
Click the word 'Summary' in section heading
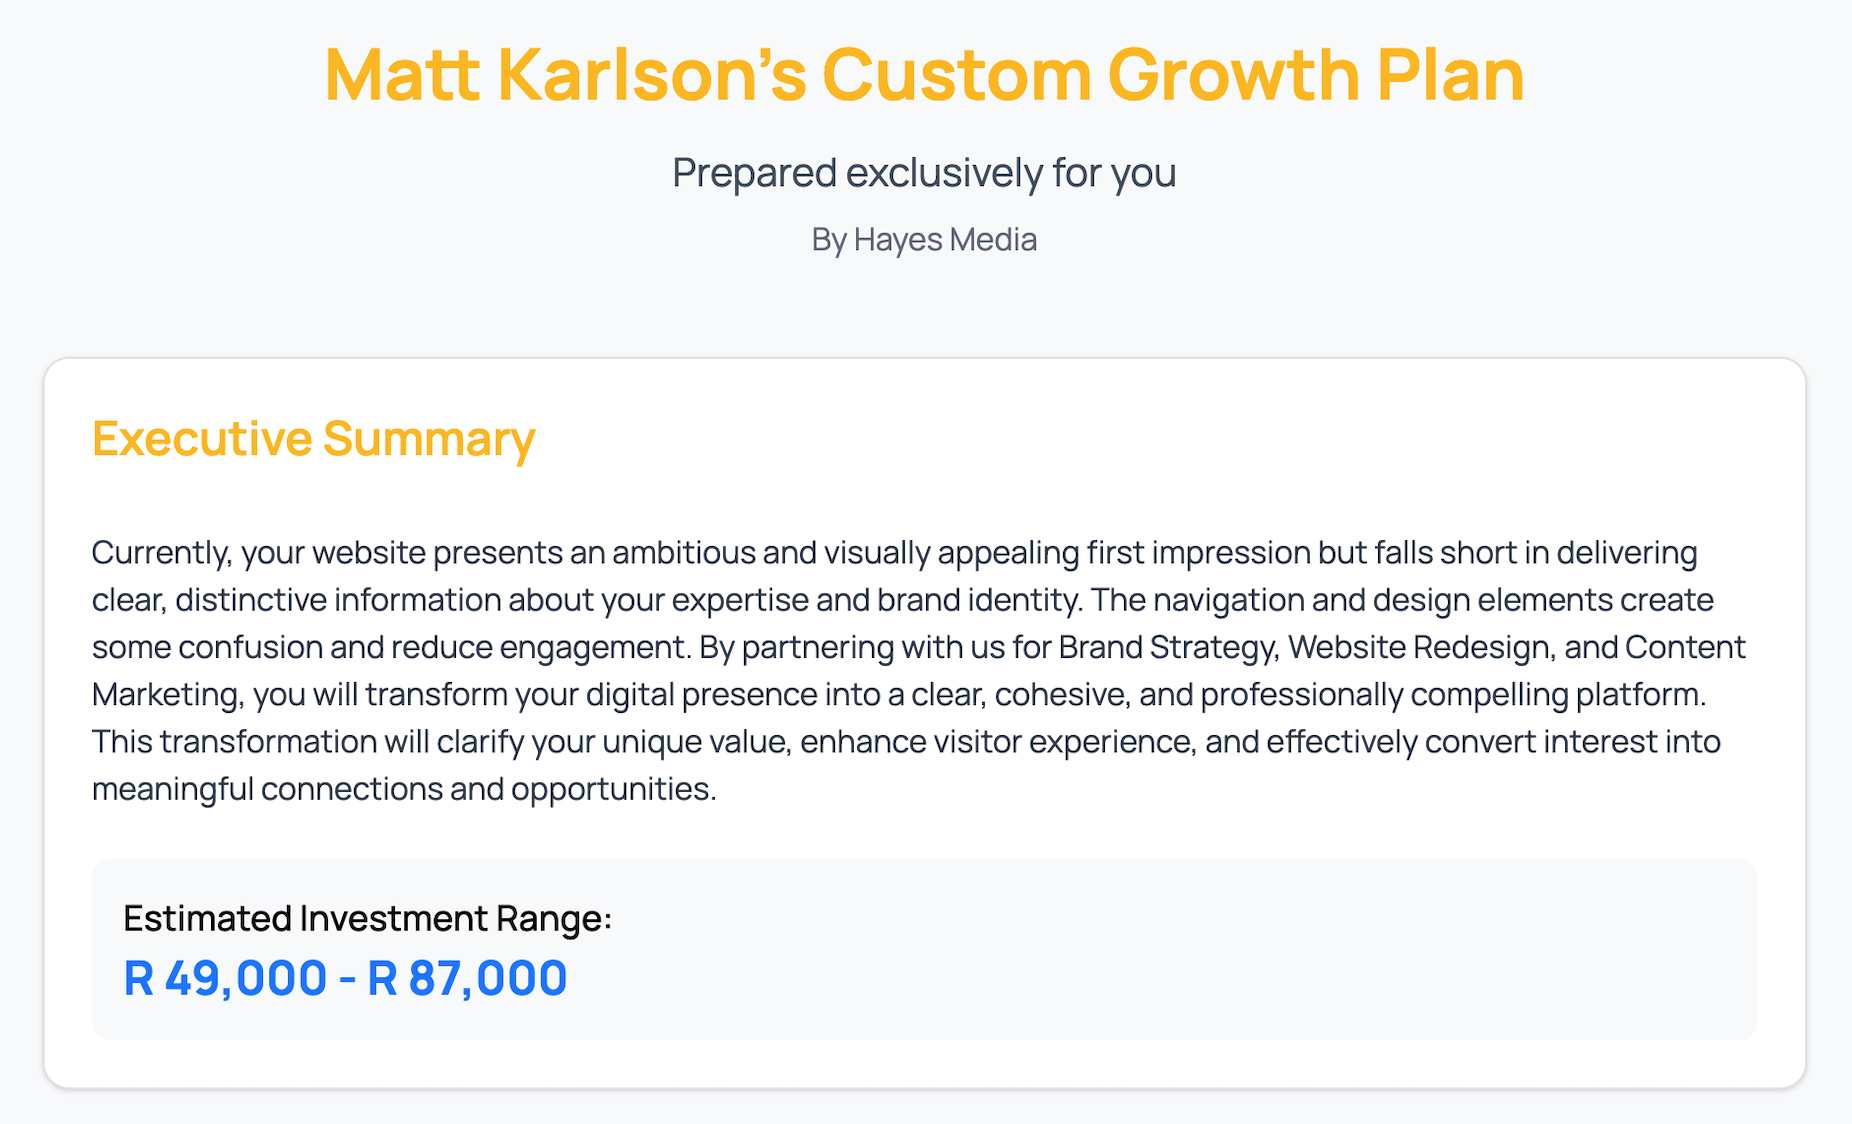point(429,439)
